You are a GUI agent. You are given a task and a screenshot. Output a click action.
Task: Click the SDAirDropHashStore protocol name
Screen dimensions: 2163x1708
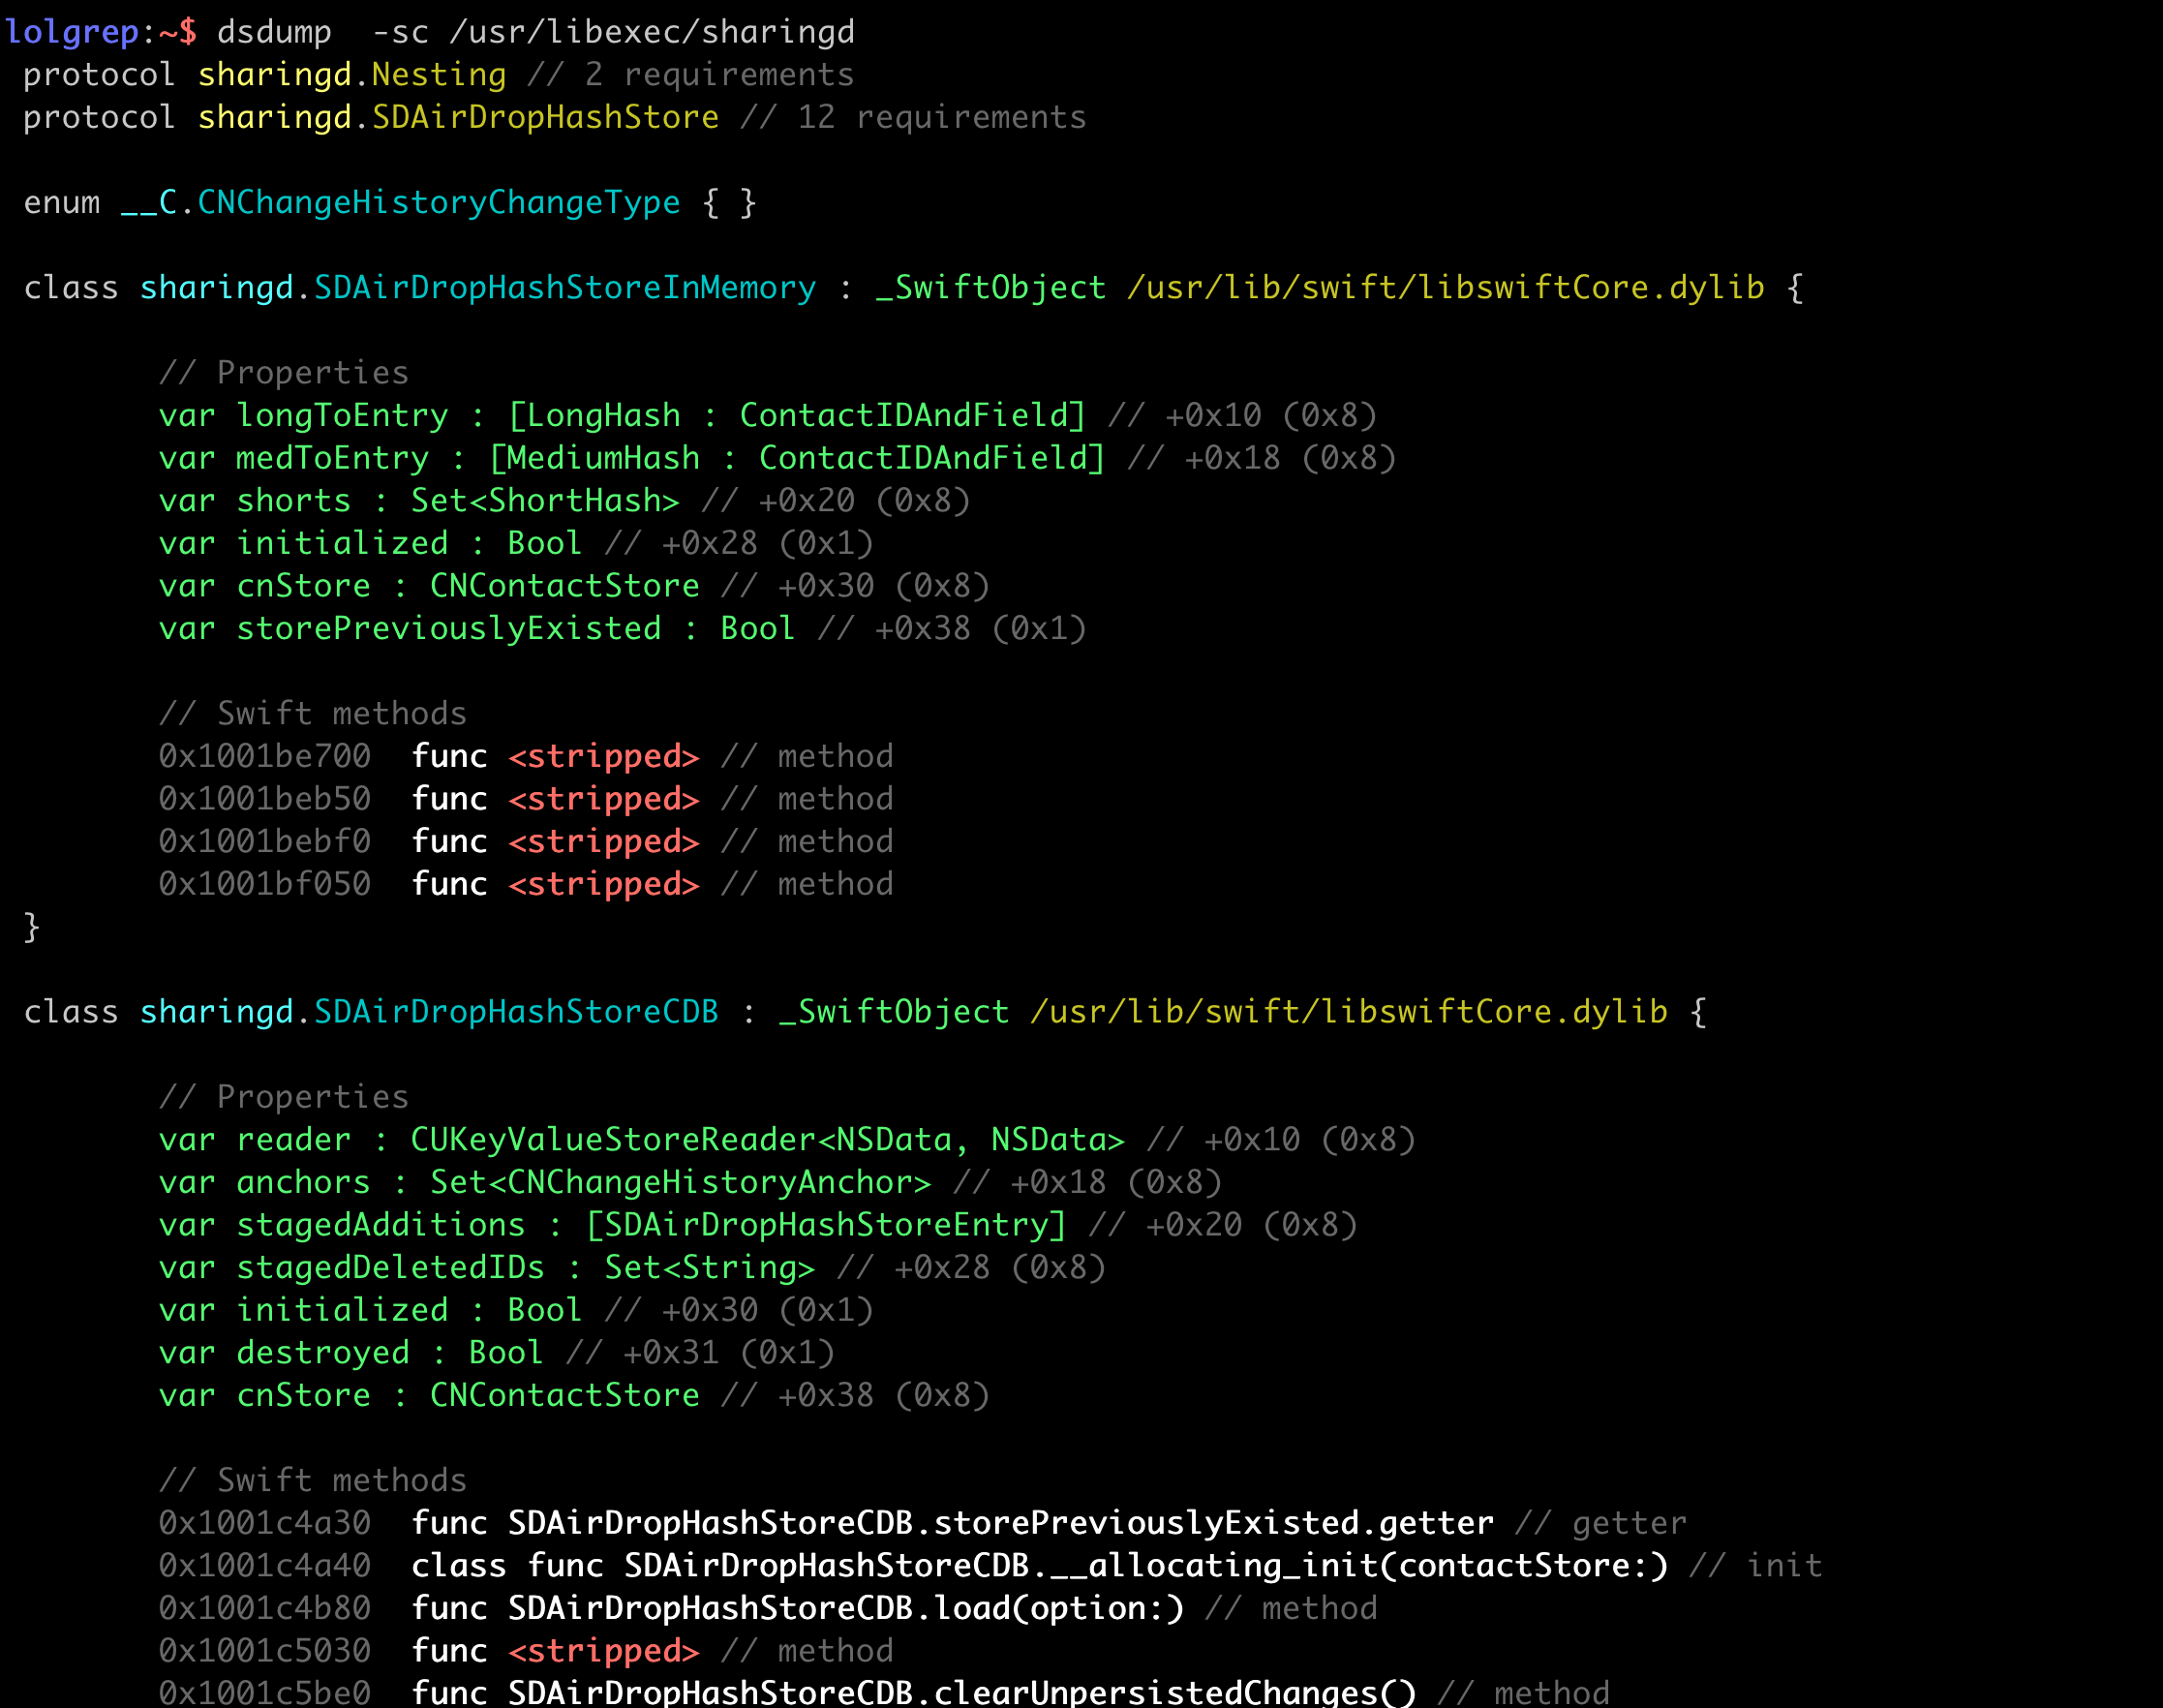click(545, 118)
